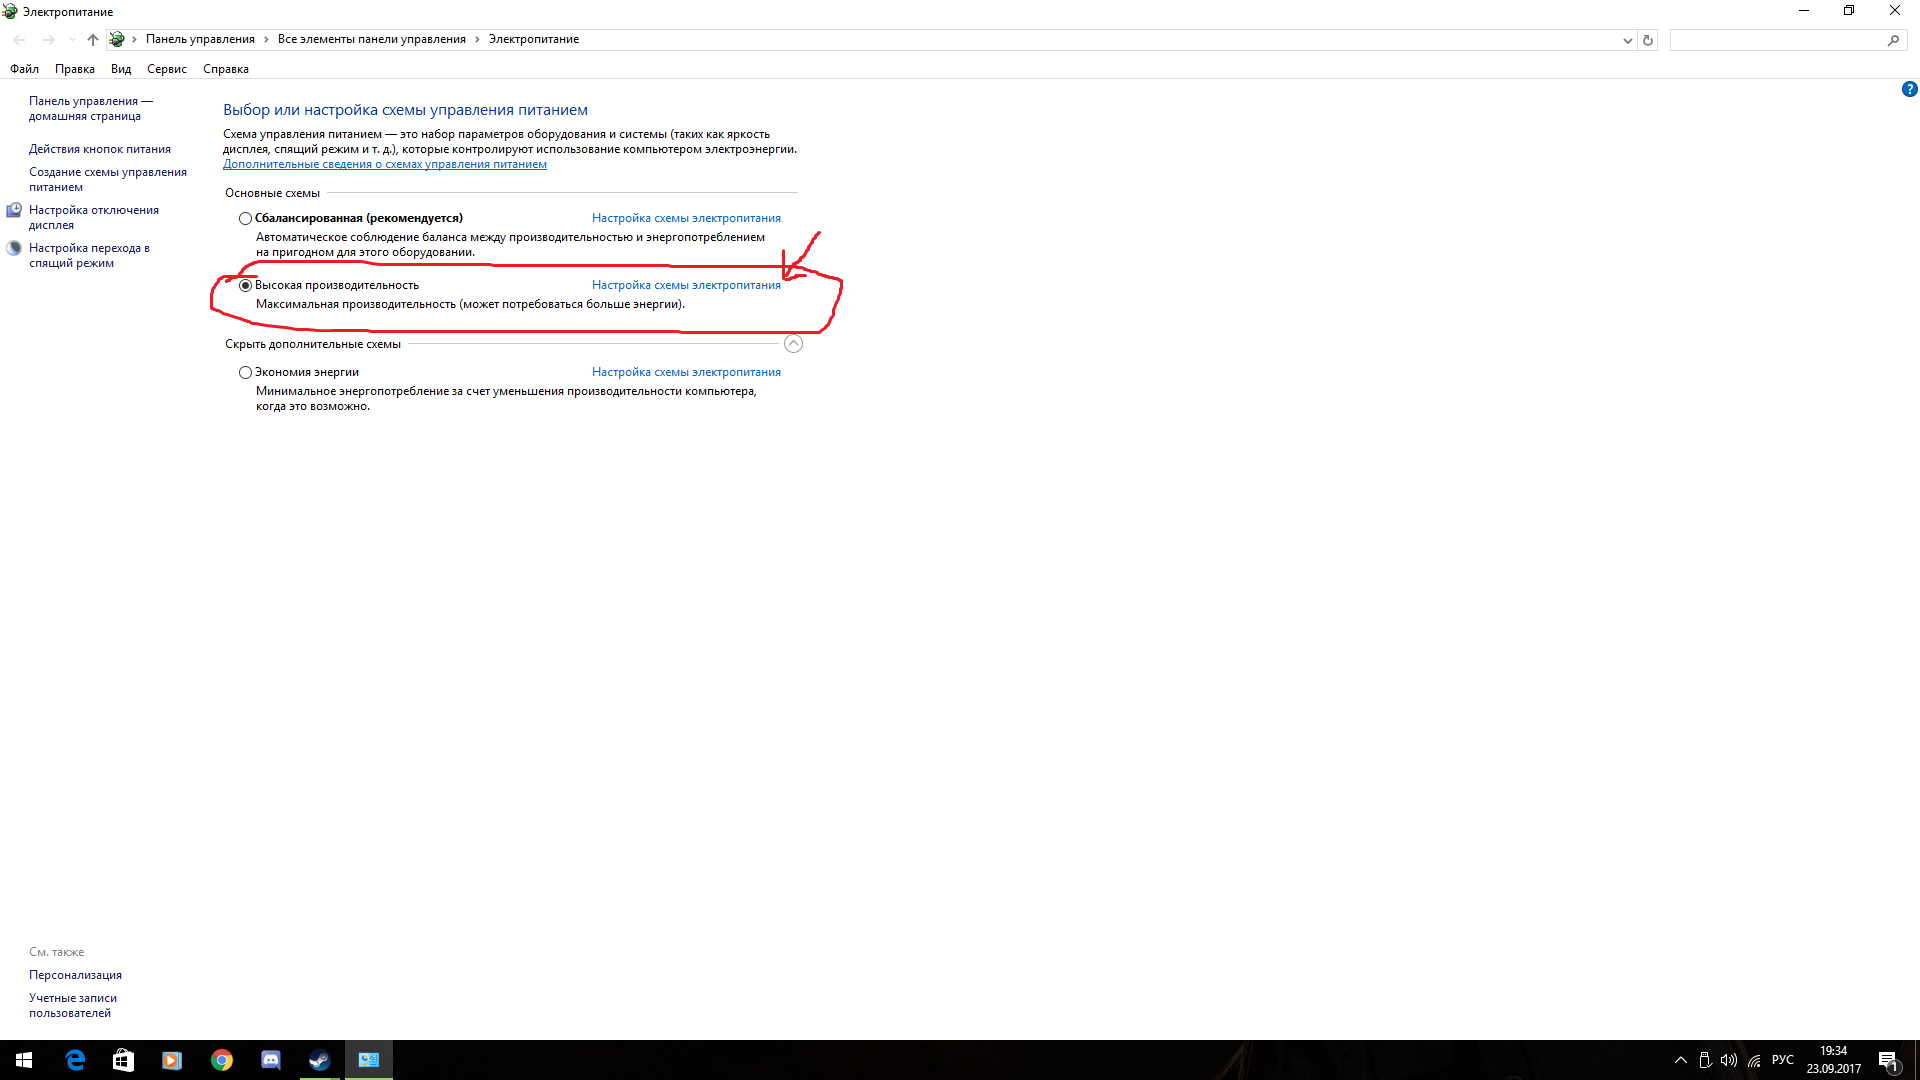Select Экономия энергии radio button
1920x1080 pixels.
(245, 372)
